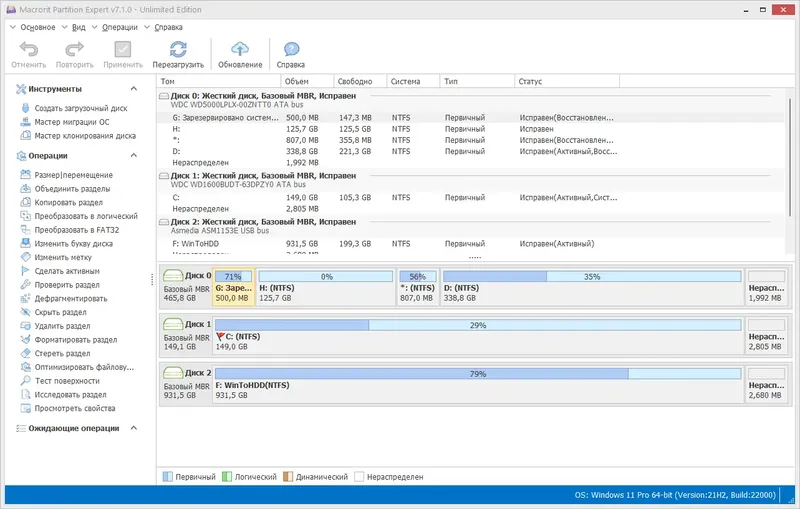800x509 pixels.
Task: Launch Мастер миграции ОС wizard
Action: tap(72, 122)
